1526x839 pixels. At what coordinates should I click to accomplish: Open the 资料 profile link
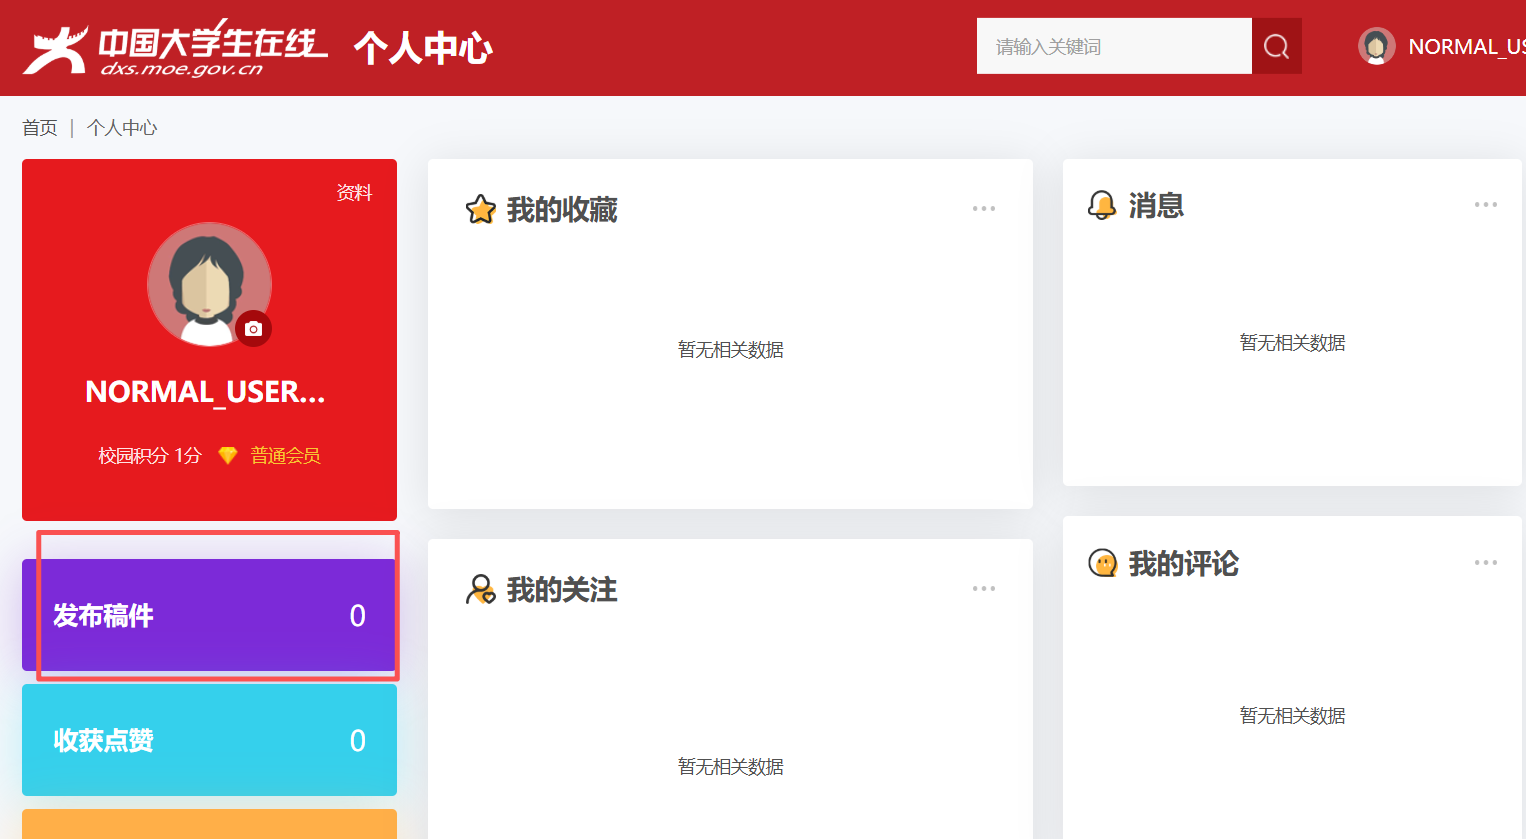point(355,192)
